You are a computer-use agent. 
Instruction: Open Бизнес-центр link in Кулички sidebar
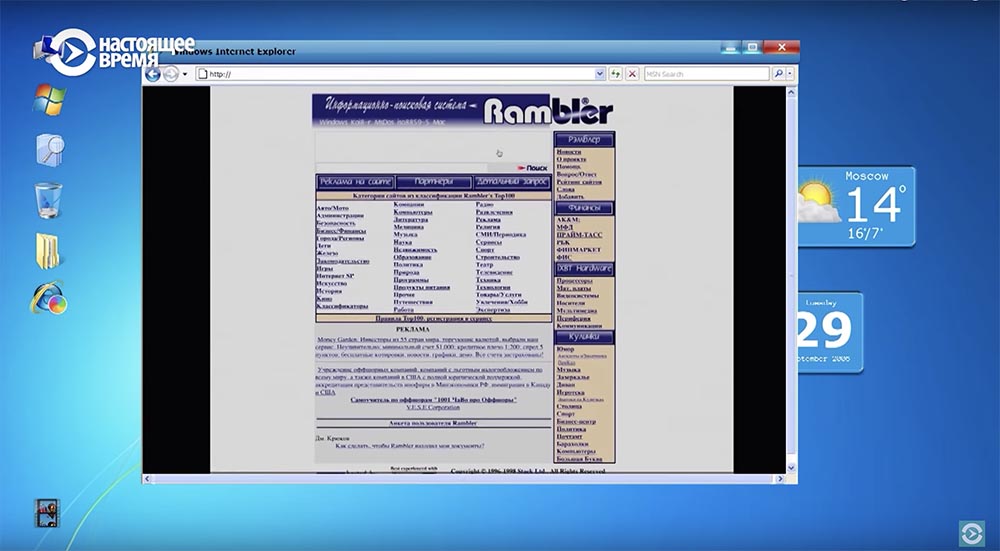576,422
